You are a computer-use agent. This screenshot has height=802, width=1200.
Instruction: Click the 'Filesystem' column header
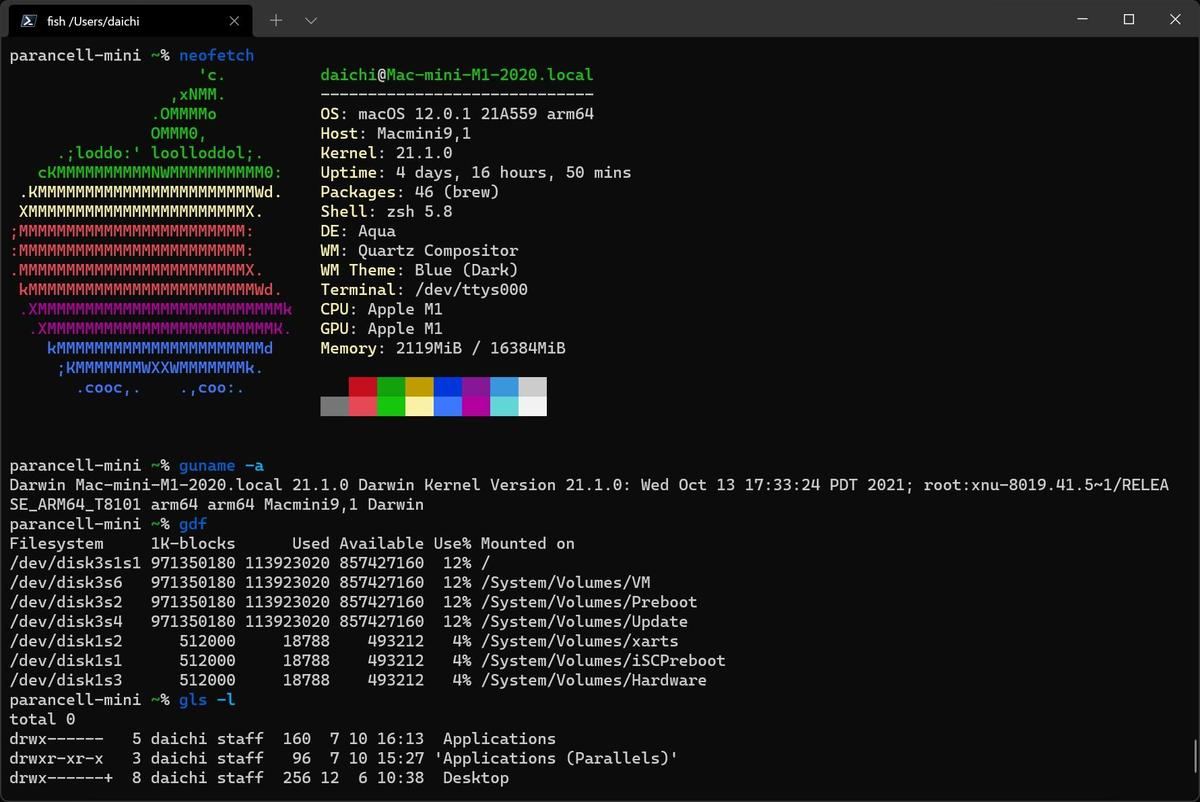[x=56, y=543]
